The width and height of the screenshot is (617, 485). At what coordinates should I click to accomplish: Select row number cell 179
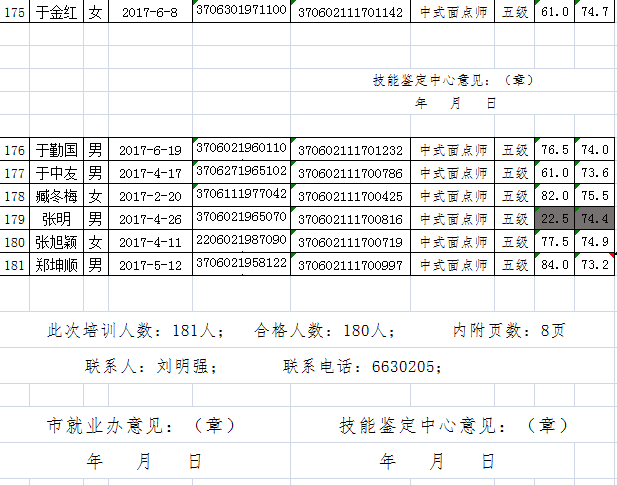pos(15,219)
